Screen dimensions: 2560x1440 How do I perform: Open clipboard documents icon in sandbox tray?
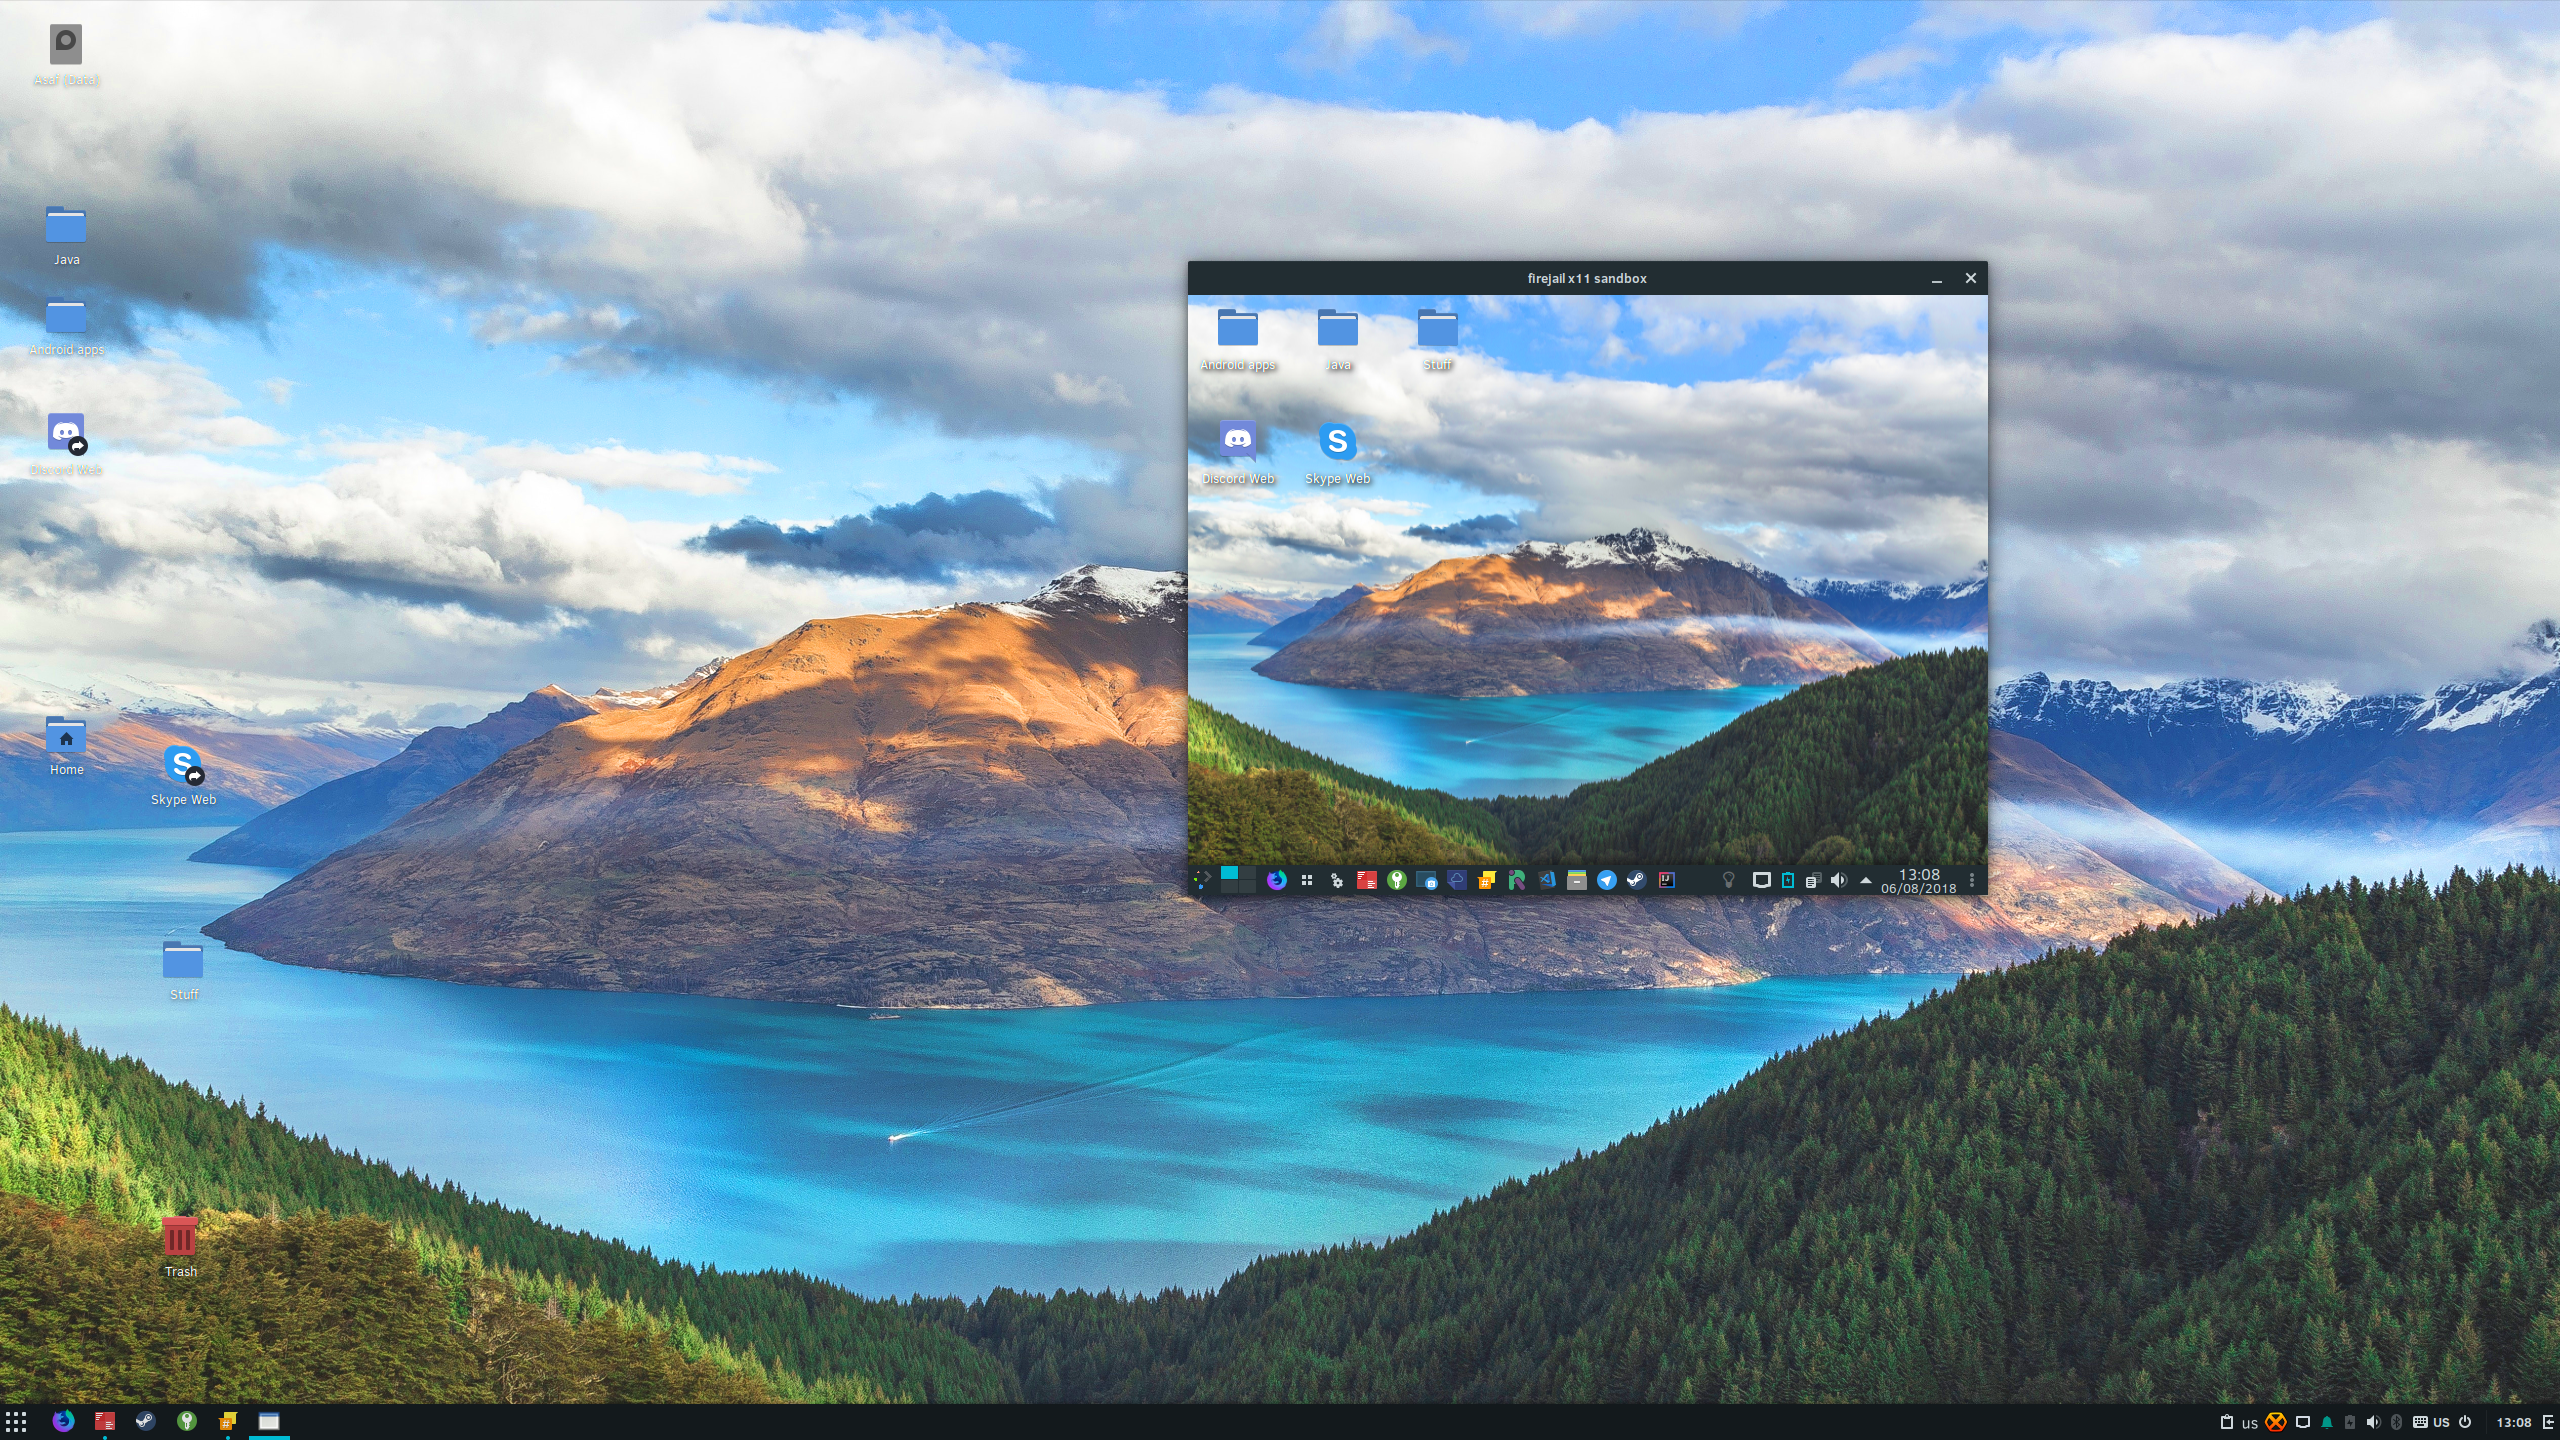point(1813,880)
